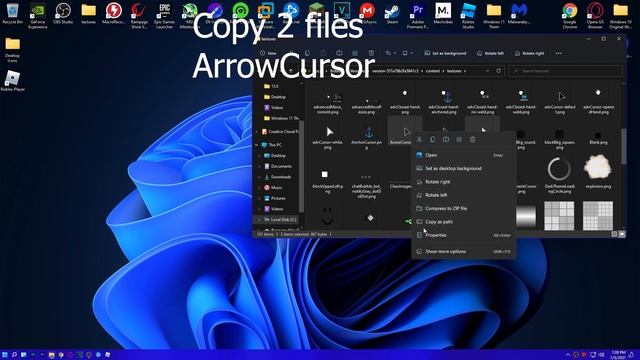The image size is (640, 360).
Task: Switch to details view in status bar
Action: [614, 234]
